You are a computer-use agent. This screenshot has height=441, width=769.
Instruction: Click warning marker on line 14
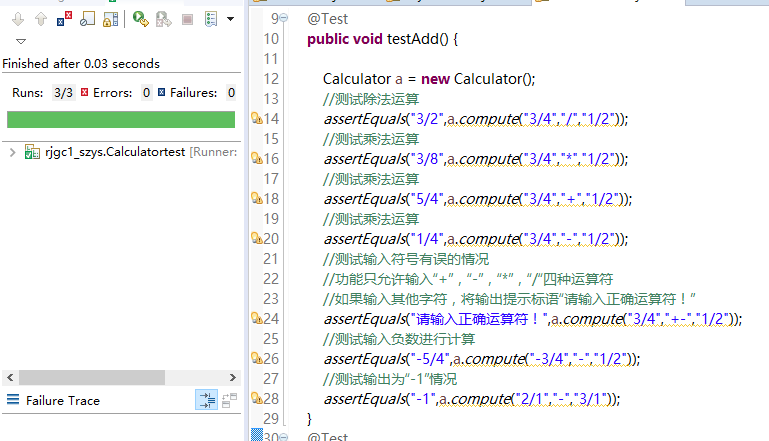point(256,118)
